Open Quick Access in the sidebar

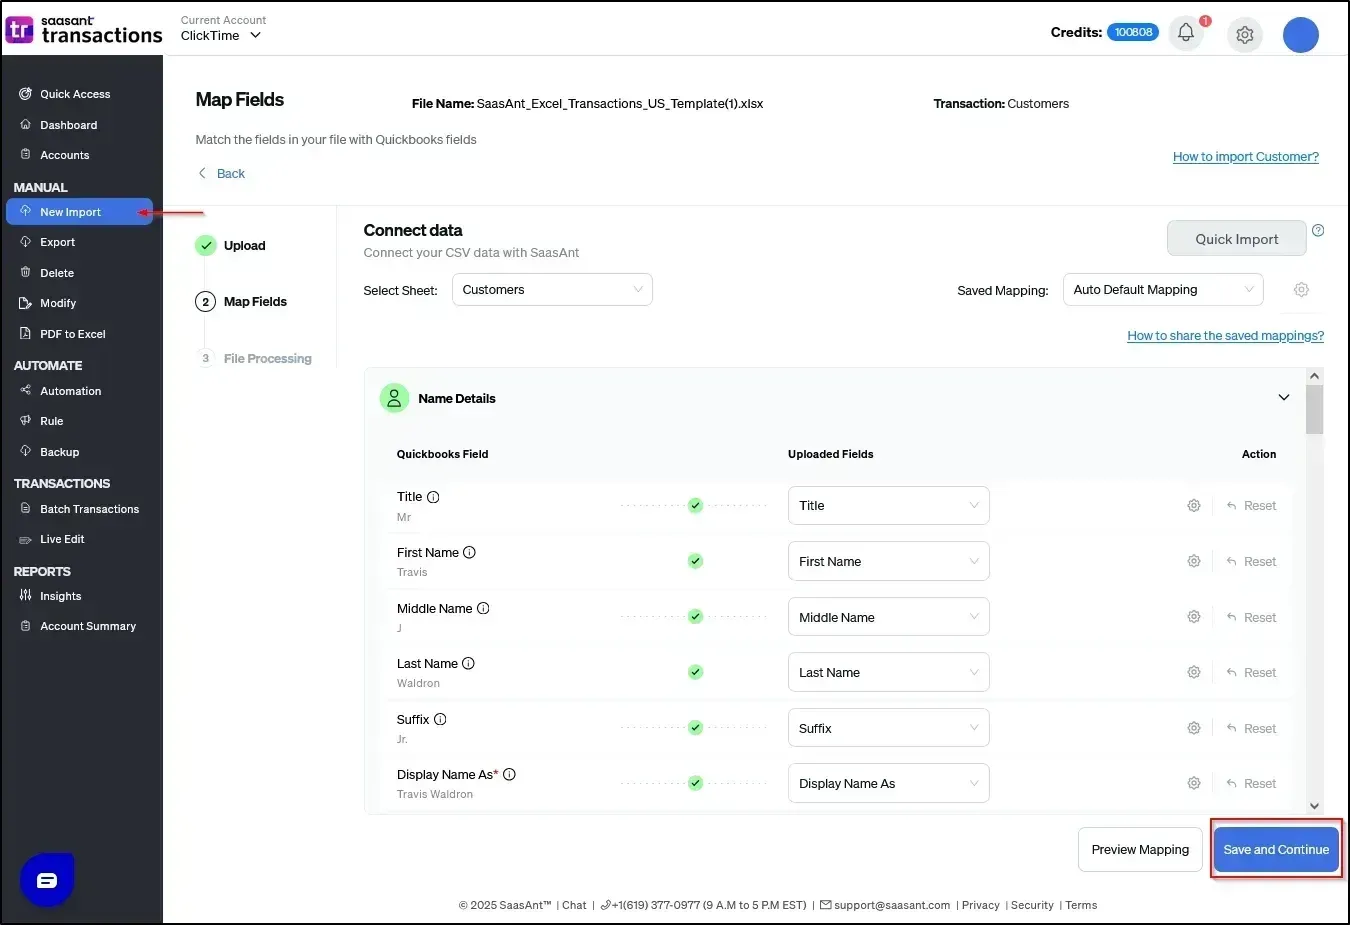click(75, 94)
